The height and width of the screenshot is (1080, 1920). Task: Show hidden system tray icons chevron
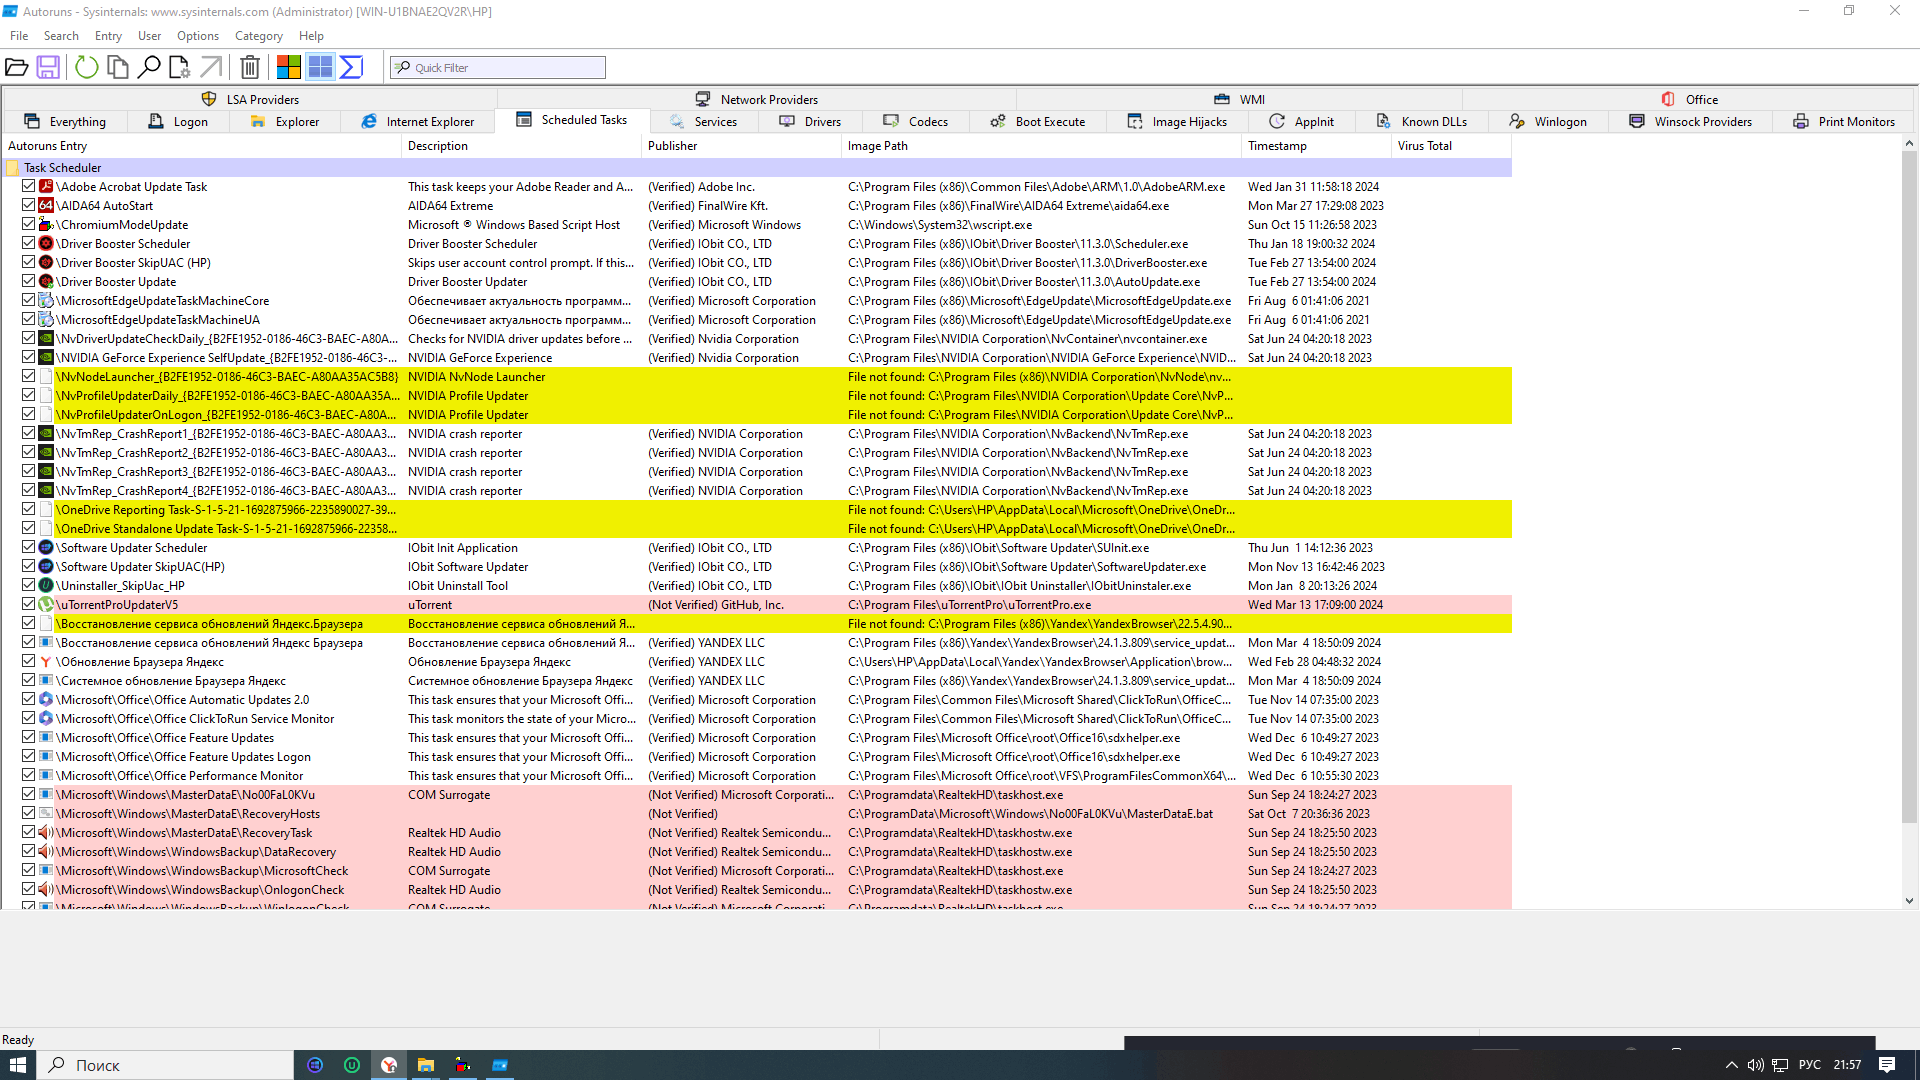1731,1065
